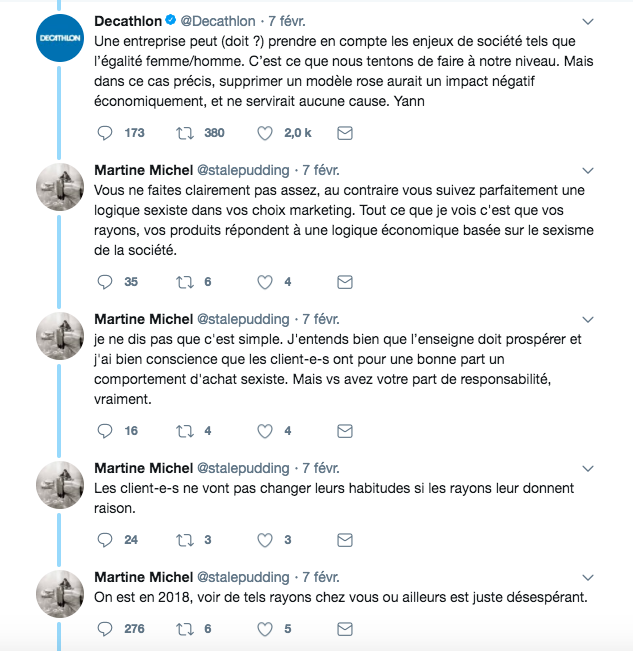Screen dimensions: 633x651
Task: Share 'je ne dis pas' tweet by message
Action: pos(345,431)
